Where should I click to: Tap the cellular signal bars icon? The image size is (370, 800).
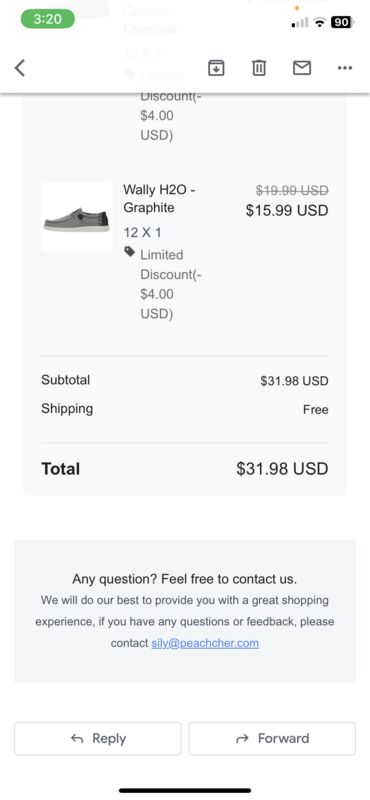[300, 22]
